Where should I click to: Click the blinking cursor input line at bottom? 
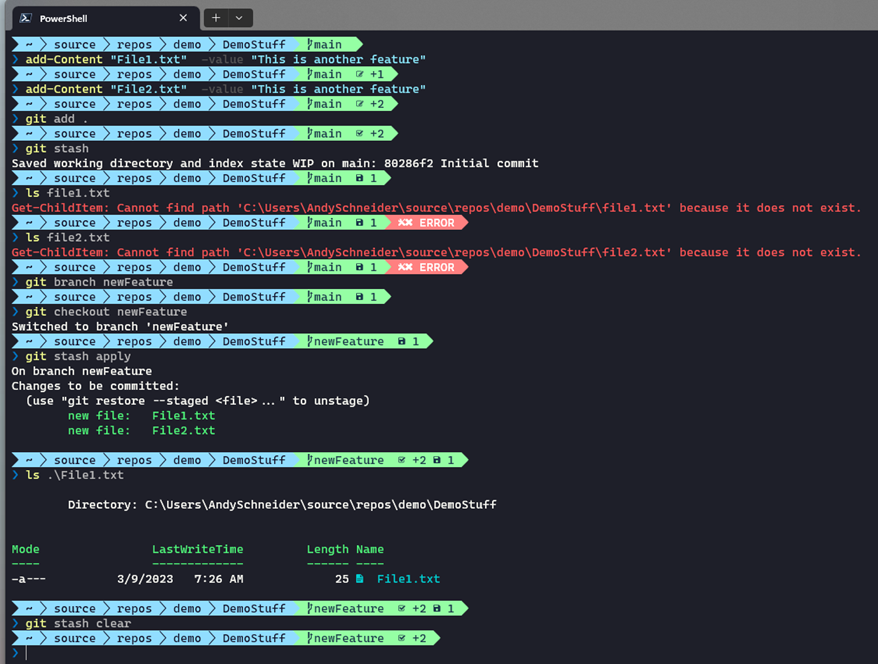(x=26, y=653)
